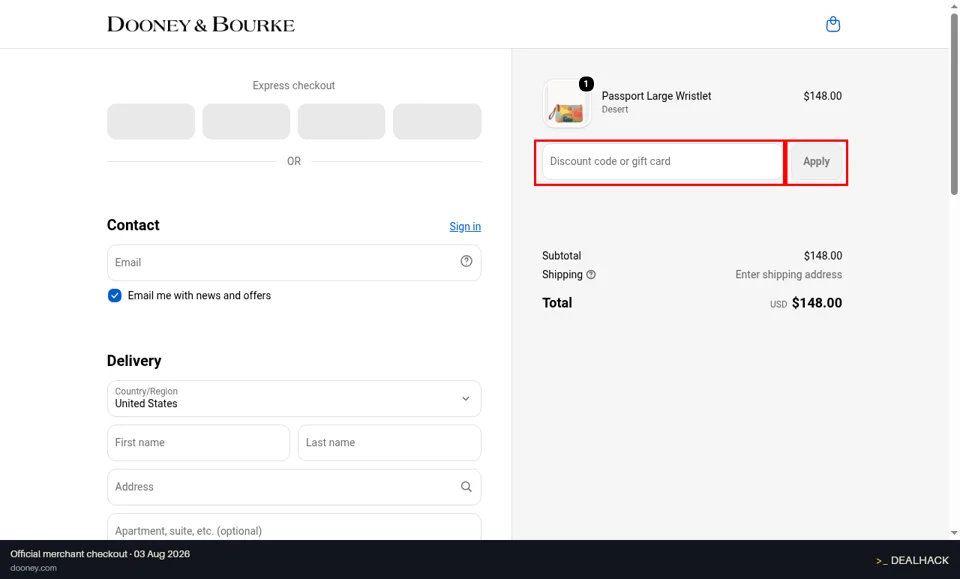Click the Last name field
Viewport: 960px width, 579px height.
tap(389, 443)
